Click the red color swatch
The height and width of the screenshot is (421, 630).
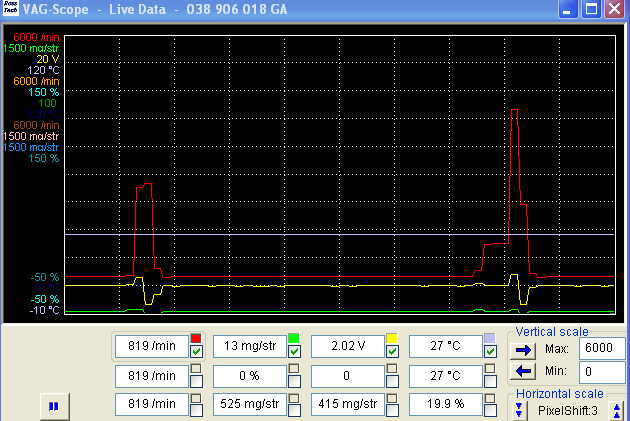(x=196, y=339)
